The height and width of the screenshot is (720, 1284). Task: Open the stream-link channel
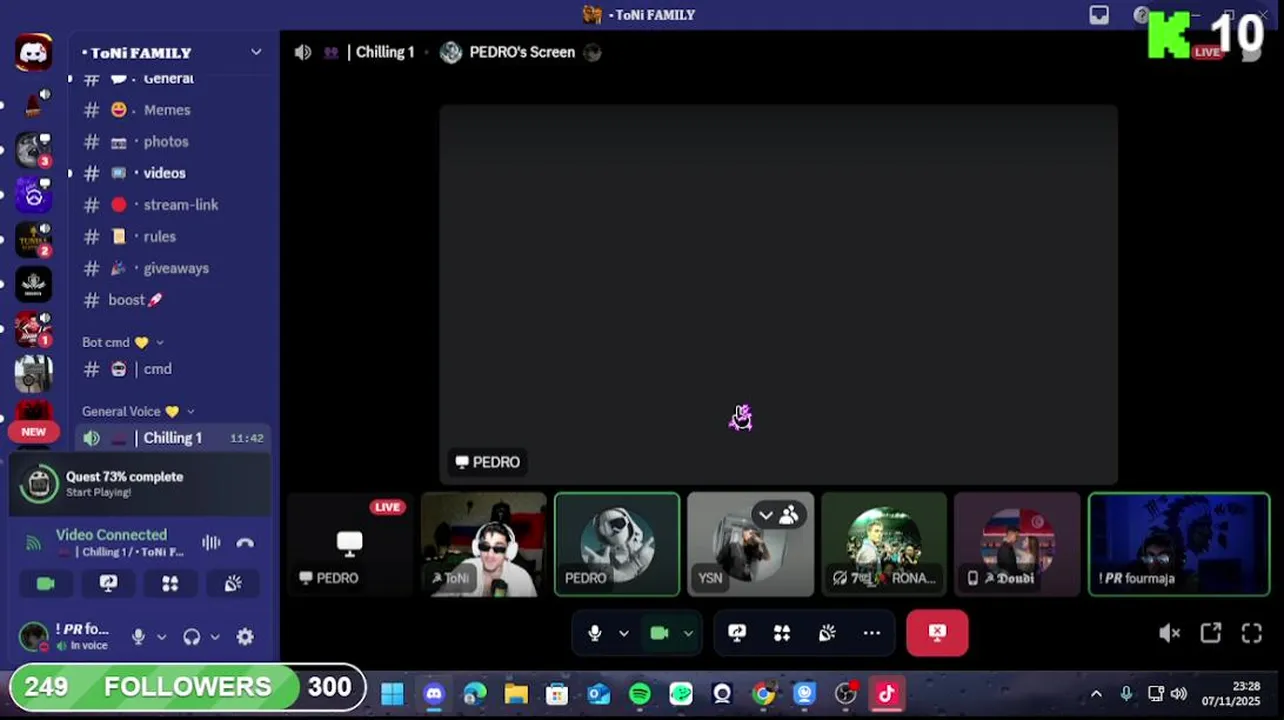point(172,205)
